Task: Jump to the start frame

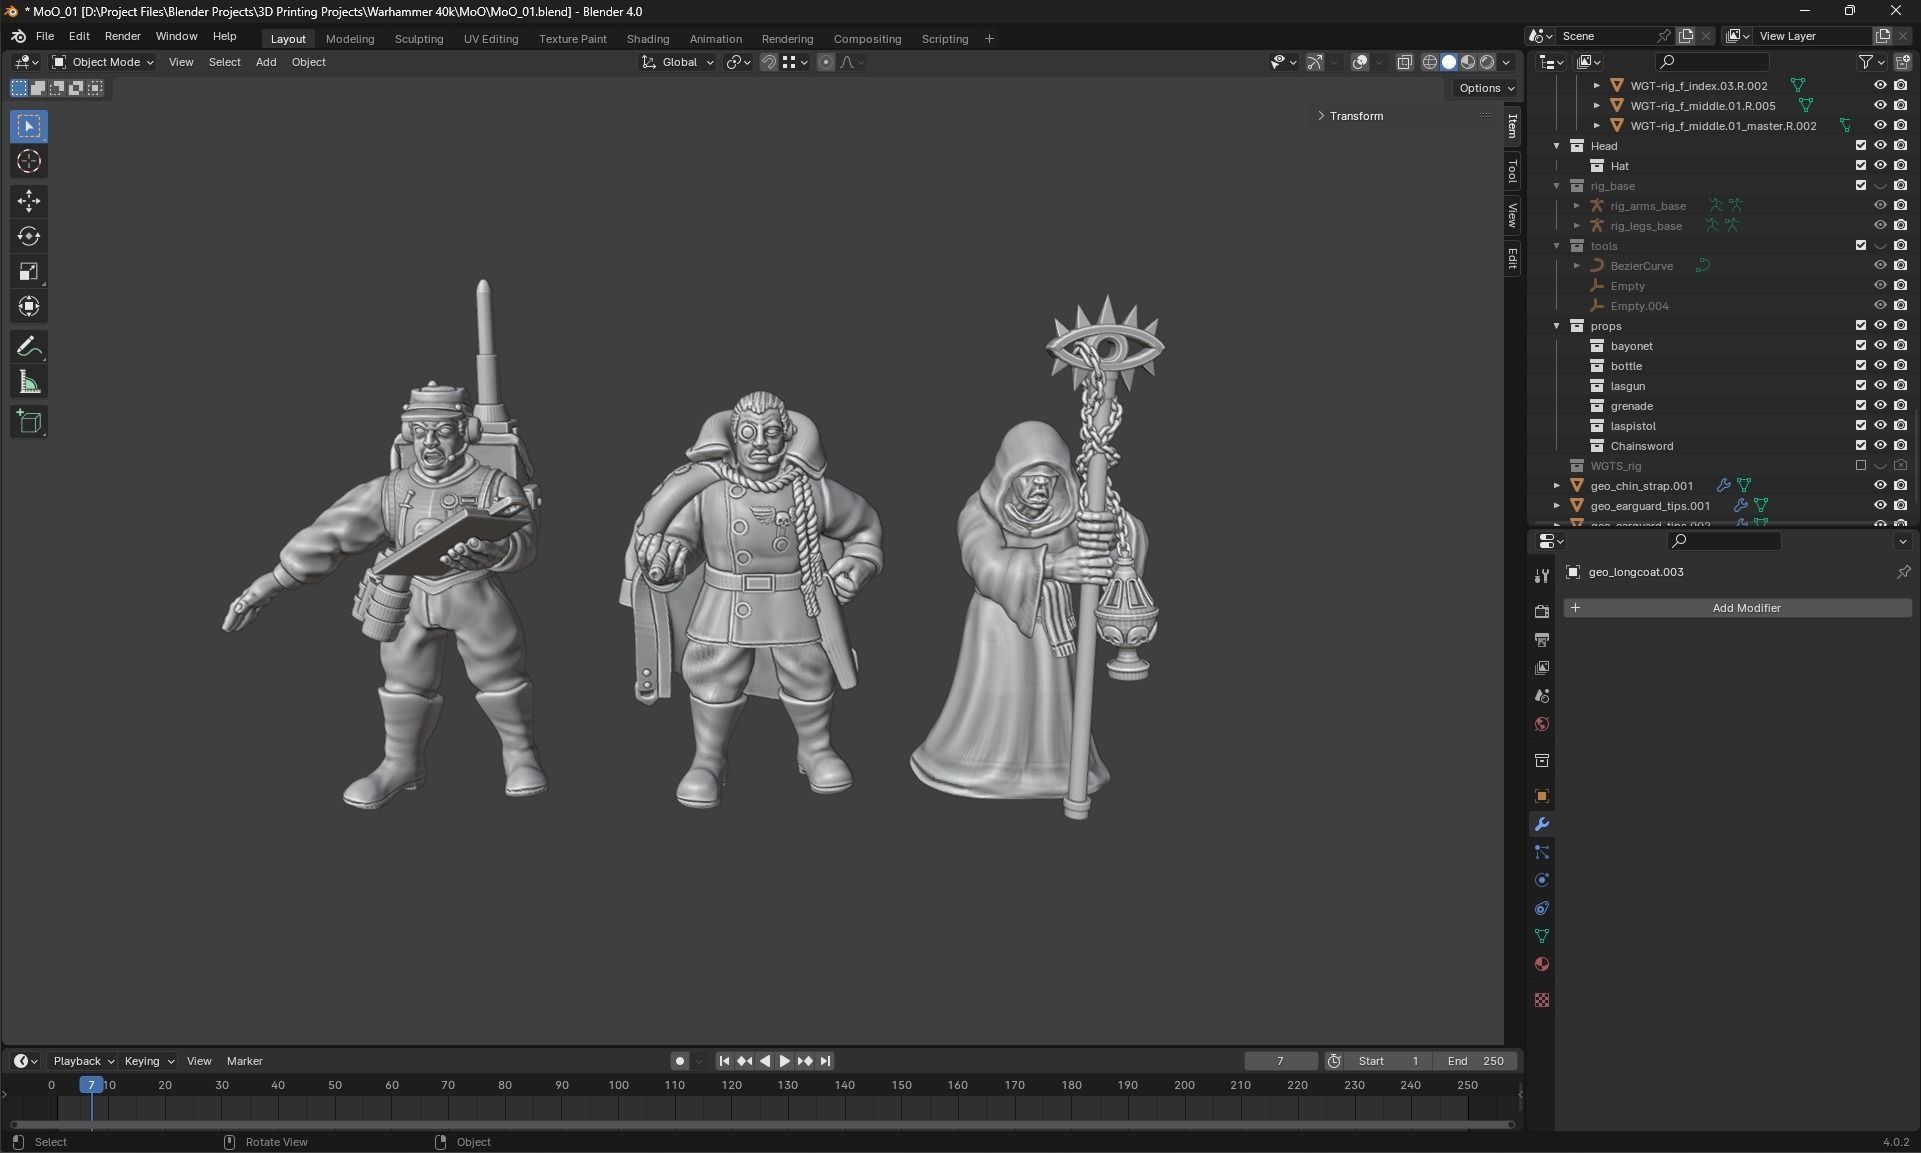Action: click(724, 1061)
